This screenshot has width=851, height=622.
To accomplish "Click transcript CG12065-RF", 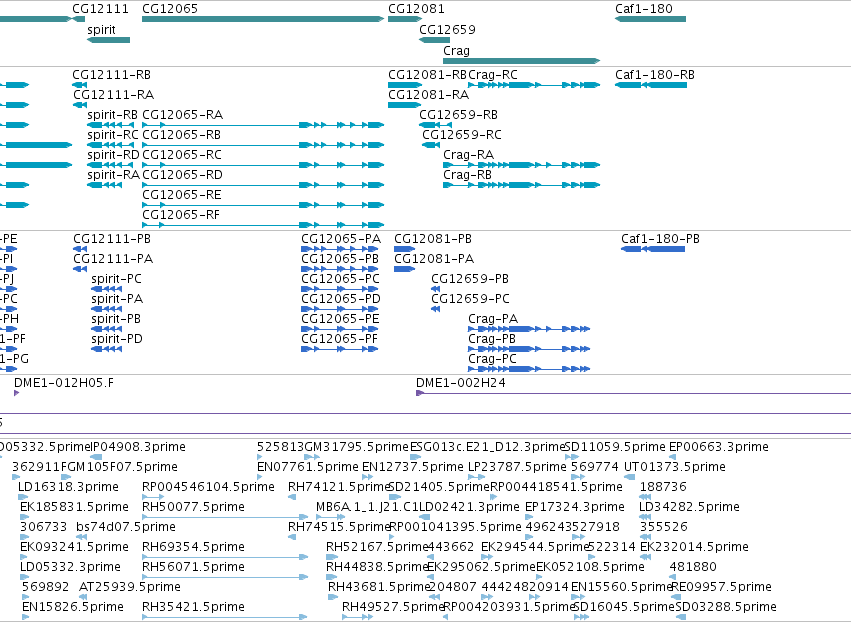I will point(181,215).
